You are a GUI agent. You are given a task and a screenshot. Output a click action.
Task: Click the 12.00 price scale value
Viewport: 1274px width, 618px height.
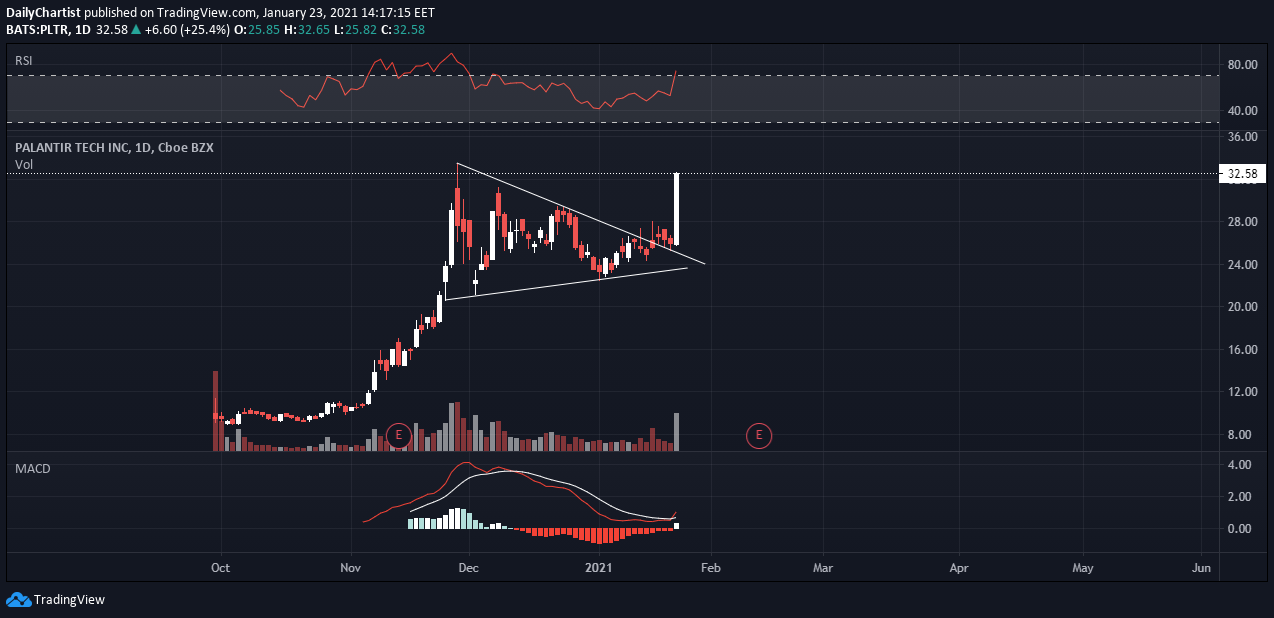pos(1242,392)
